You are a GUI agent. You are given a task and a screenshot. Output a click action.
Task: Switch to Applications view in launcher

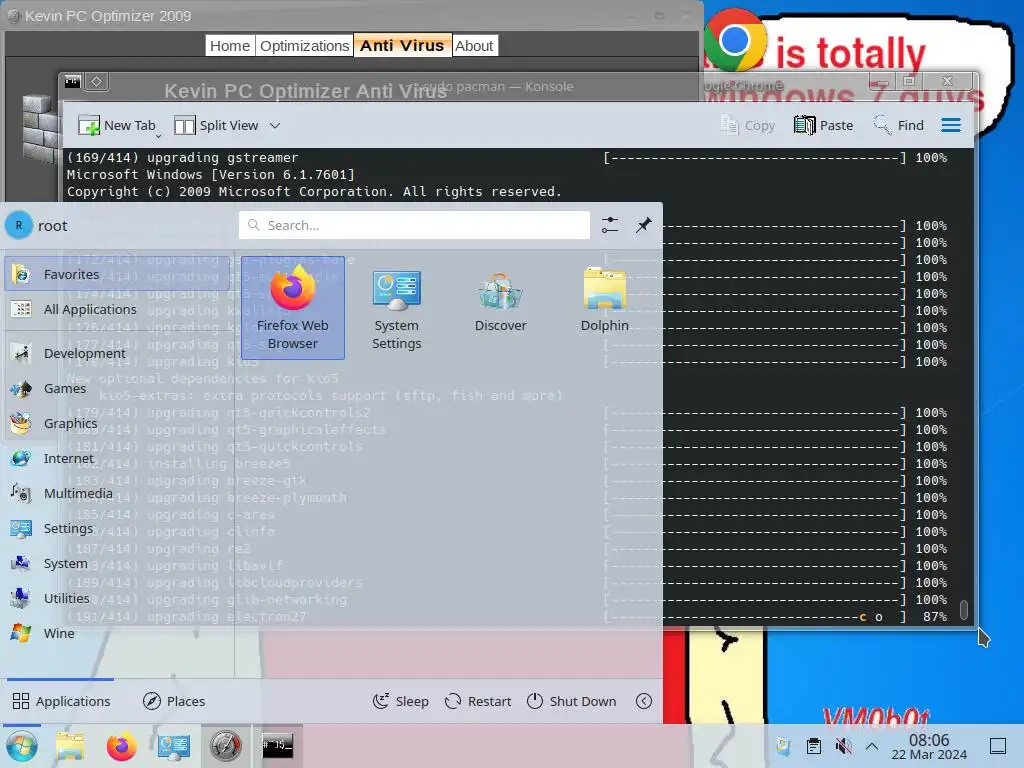tap(61, 701)
